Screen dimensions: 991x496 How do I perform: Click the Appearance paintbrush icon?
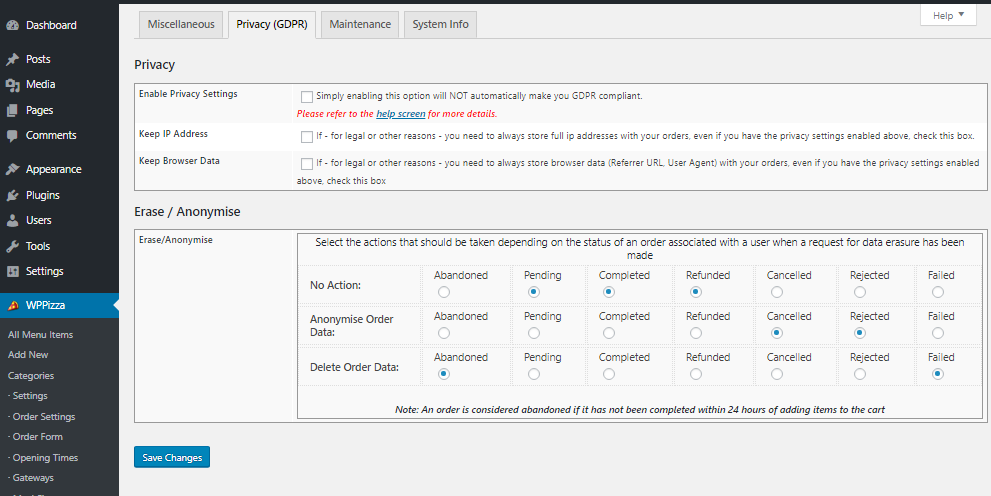coord(13,170)
